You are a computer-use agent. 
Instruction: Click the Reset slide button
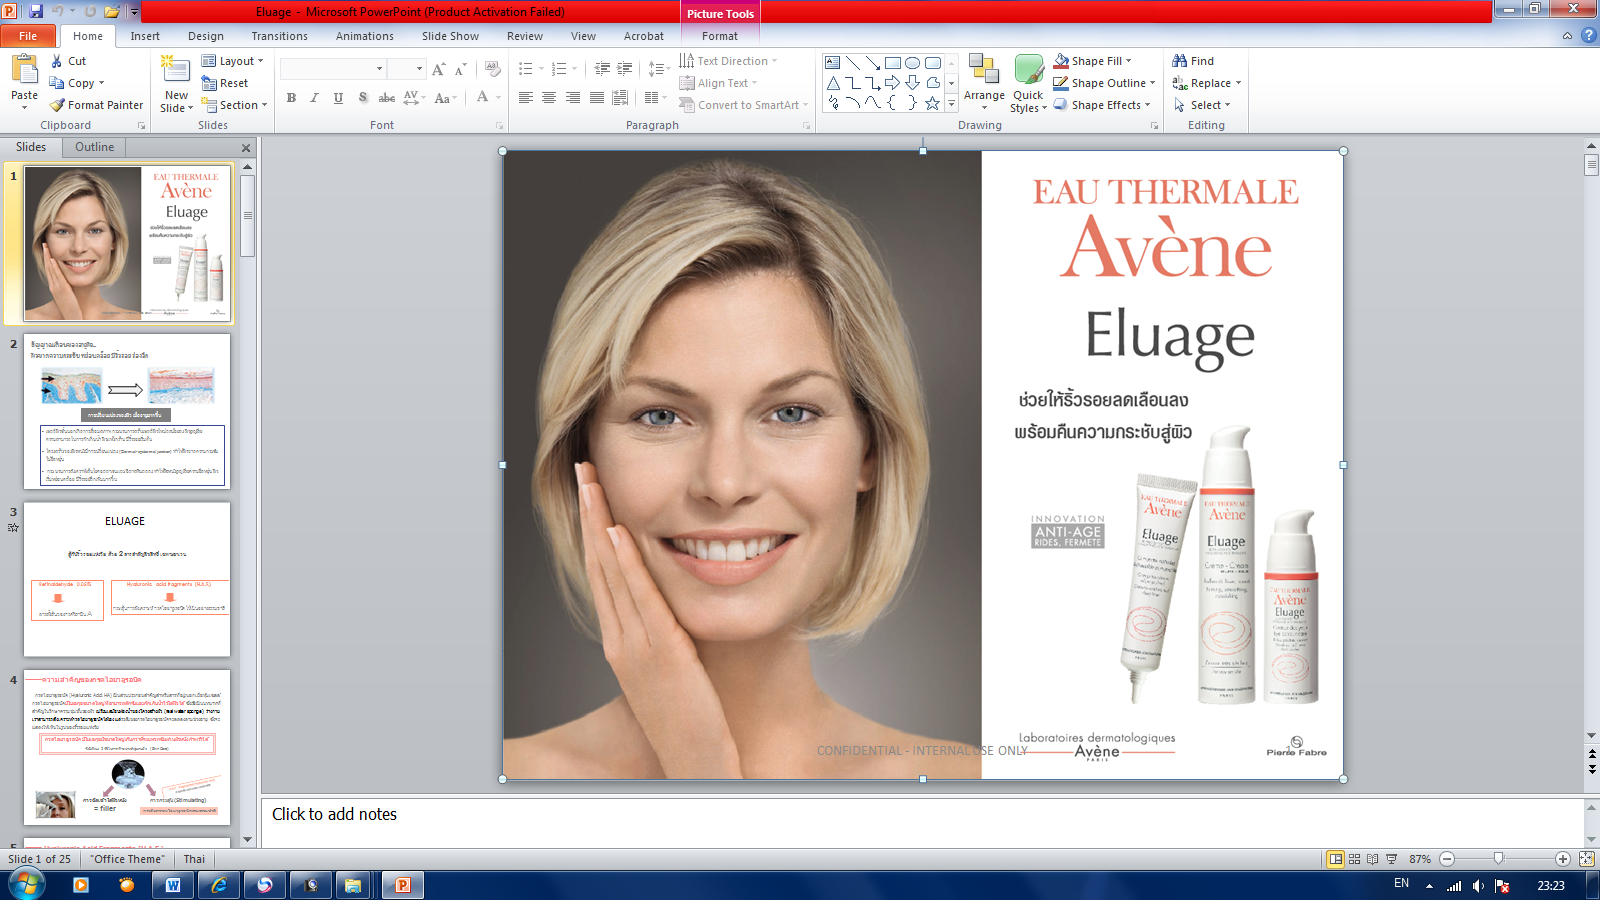[225, 83]
